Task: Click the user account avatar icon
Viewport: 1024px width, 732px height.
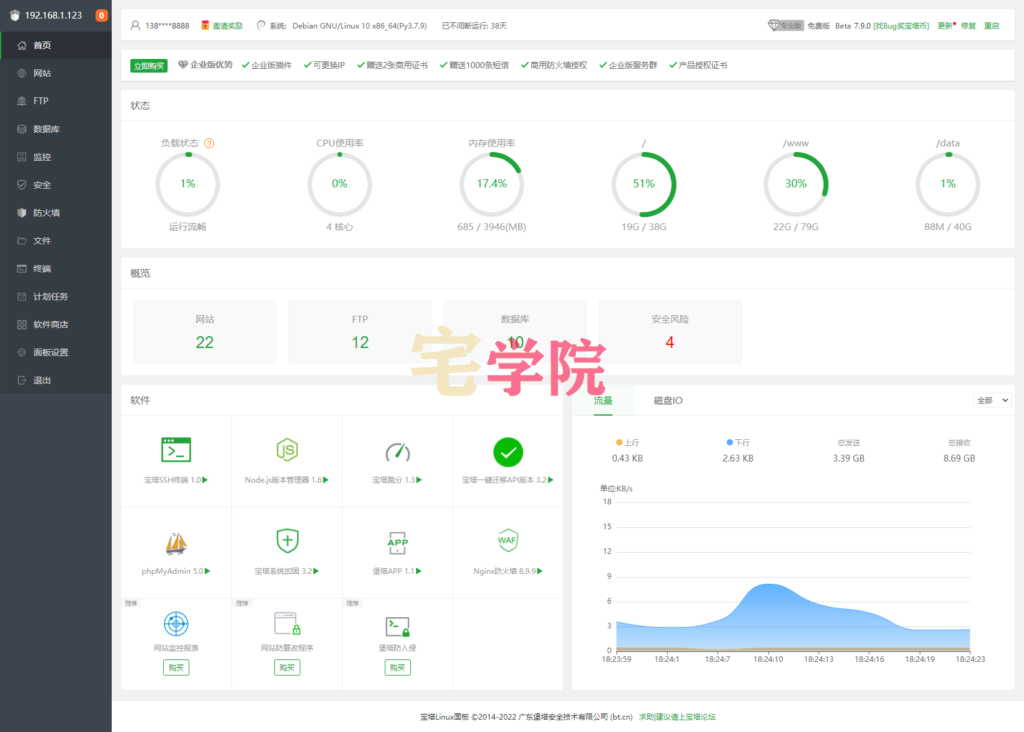Action: [135, 25]
